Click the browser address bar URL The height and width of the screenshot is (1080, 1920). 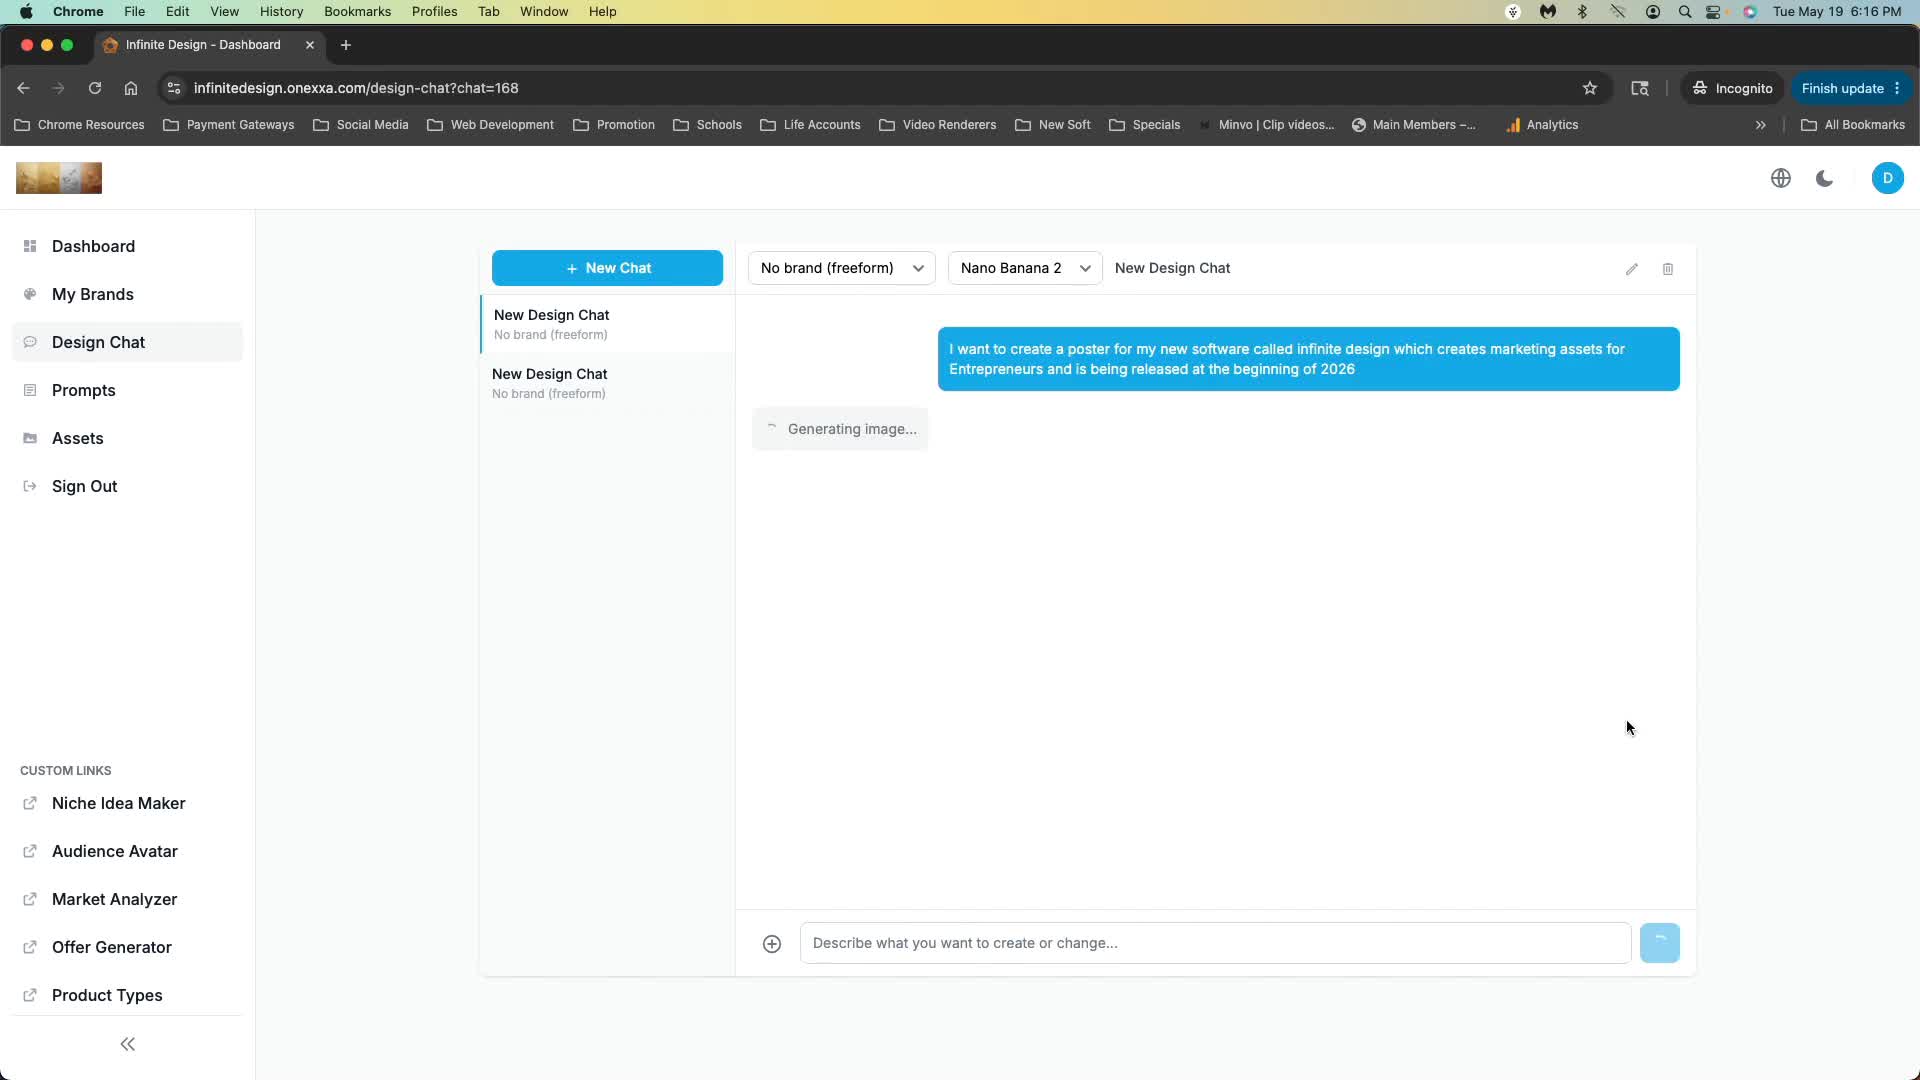pos(356,88)
